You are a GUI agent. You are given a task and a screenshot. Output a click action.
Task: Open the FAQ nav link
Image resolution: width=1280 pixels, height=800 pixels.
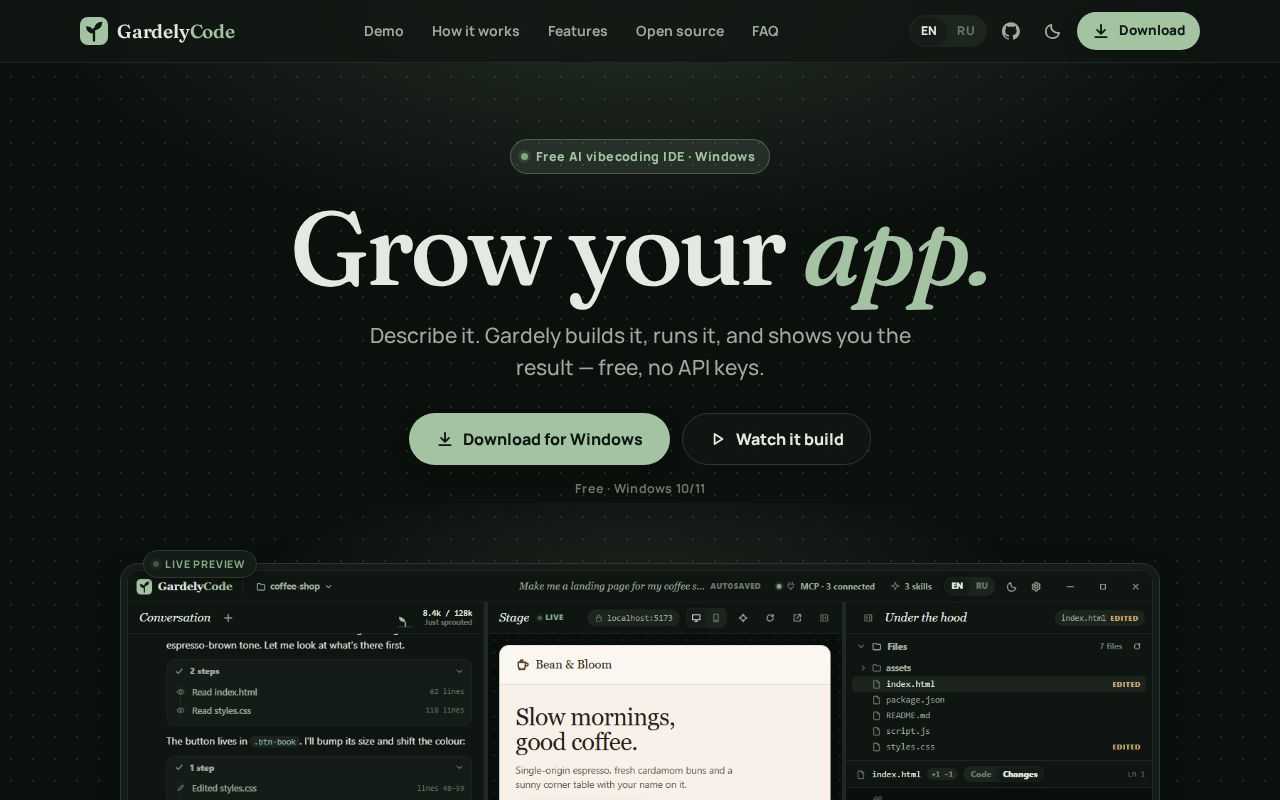tap(765, 31)
